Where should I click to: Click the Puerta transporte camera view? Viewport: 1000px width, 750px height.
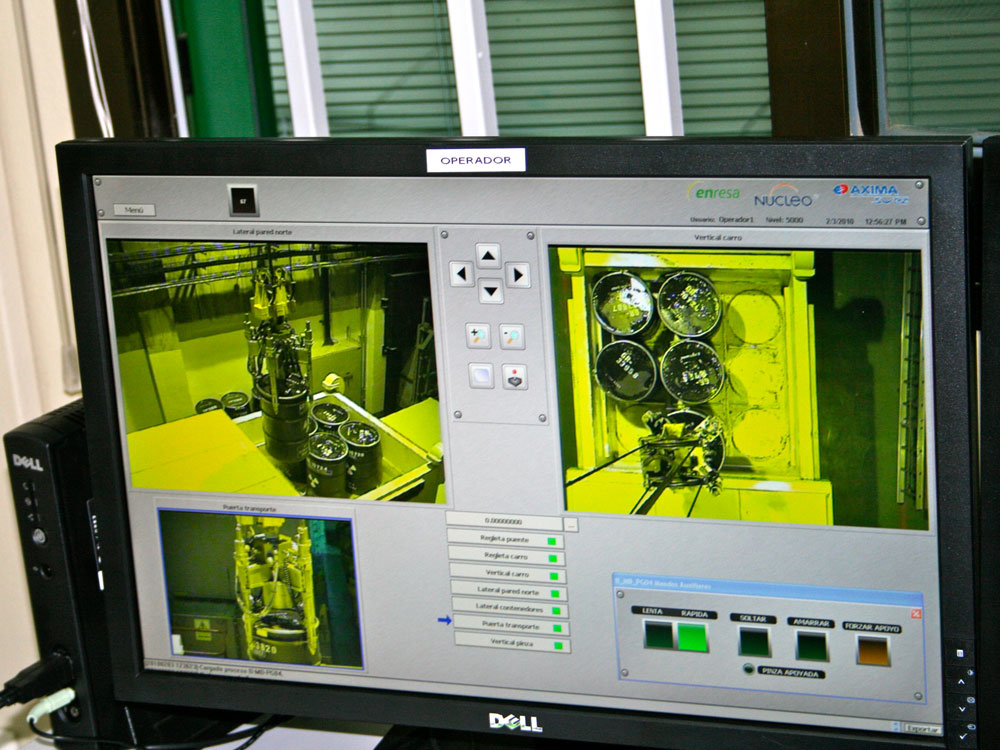pos(260,589)
